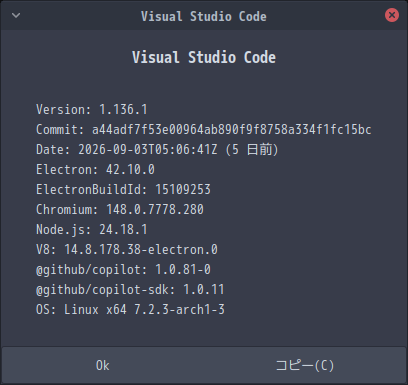The width and height of the screenshot is (408, 385).
Task: Click the Node.js: 24.18.1 line
Action: (92, 230)
